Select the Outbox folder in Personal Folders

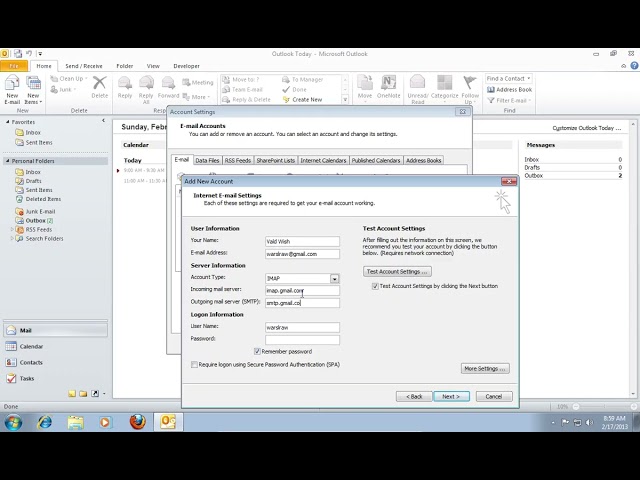click(34, 220)
